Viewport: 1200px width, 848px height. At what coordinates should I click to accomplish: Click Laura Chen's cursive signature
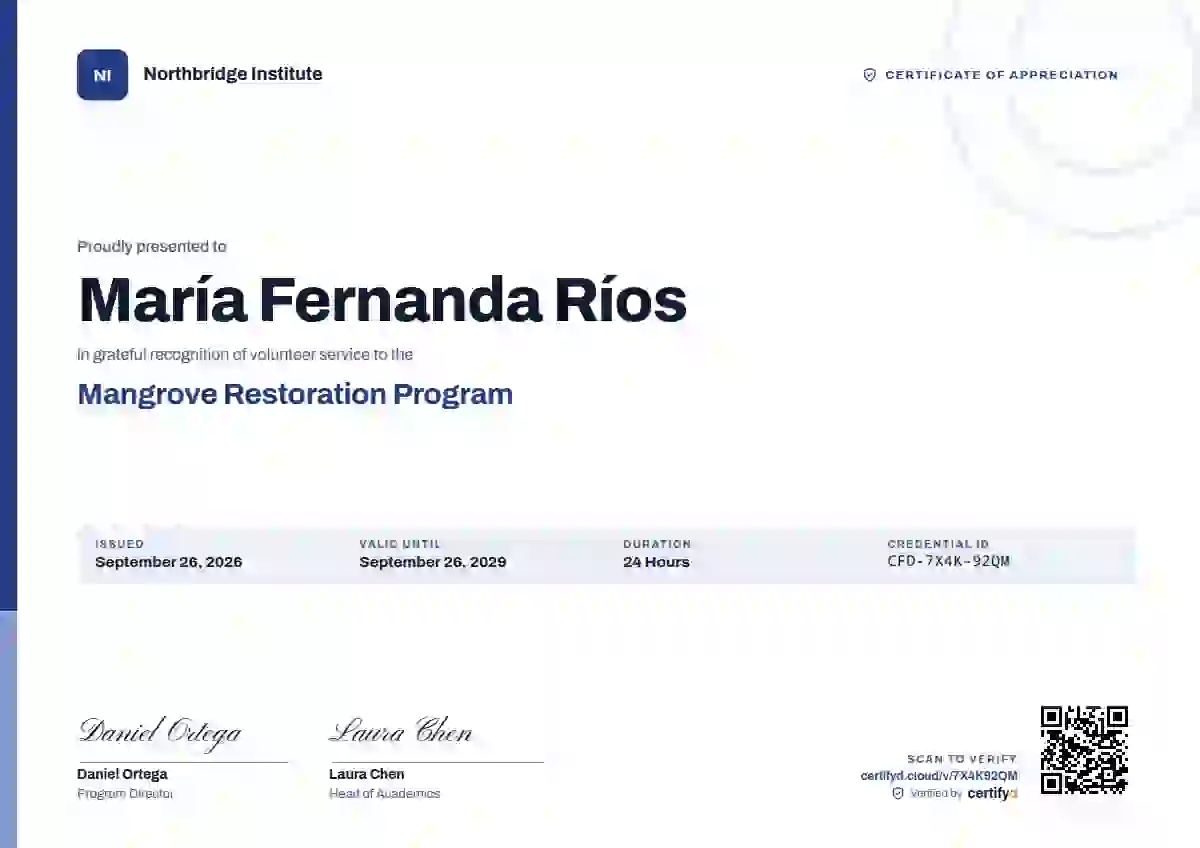point(401,731)
